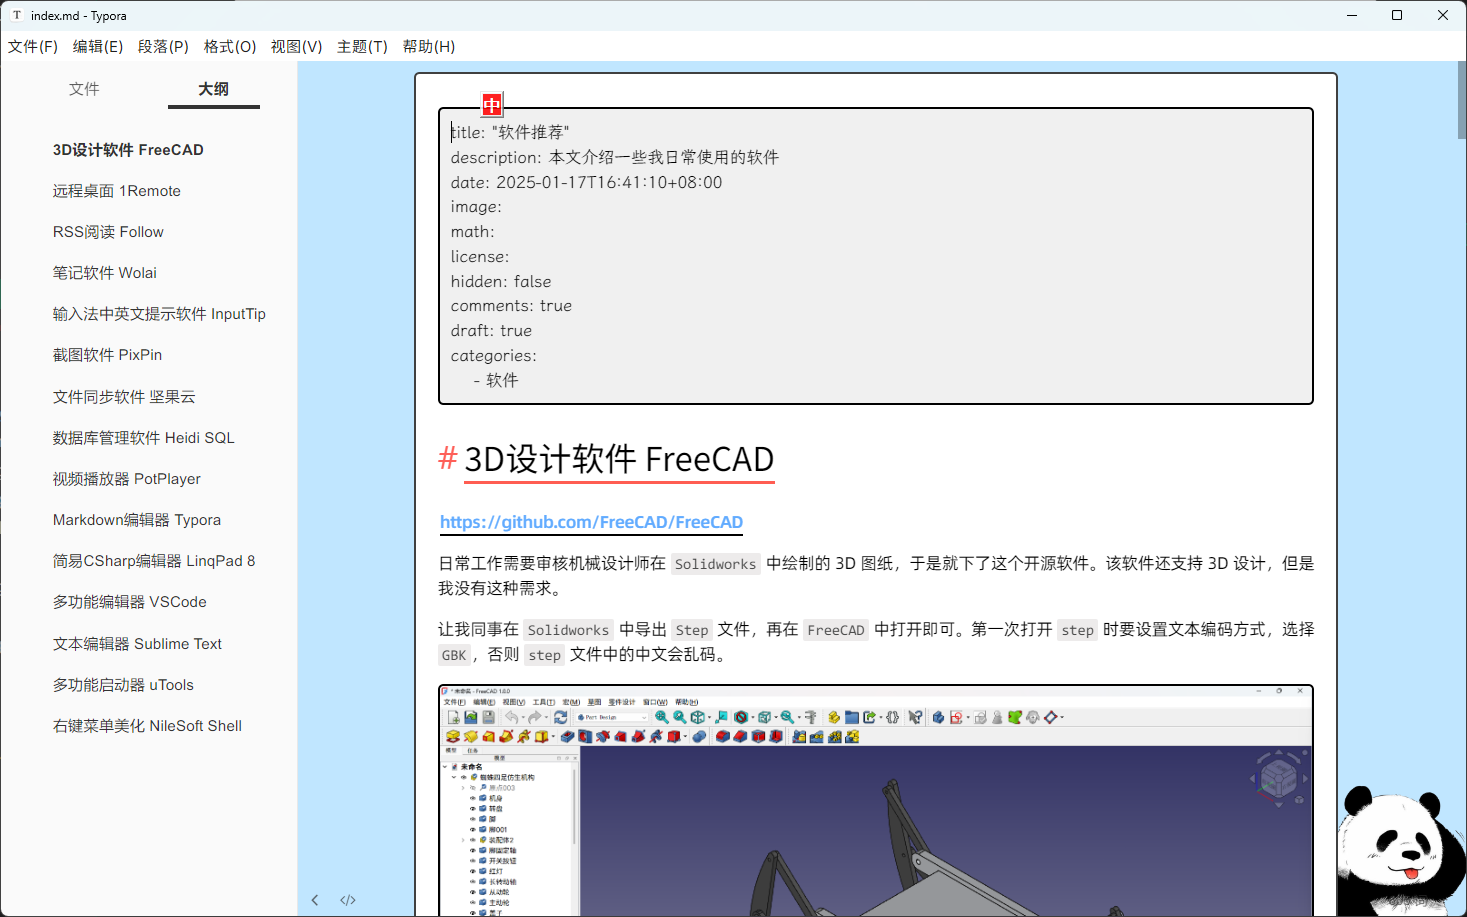Toggle source code mode icon

[x=348, y=900]
